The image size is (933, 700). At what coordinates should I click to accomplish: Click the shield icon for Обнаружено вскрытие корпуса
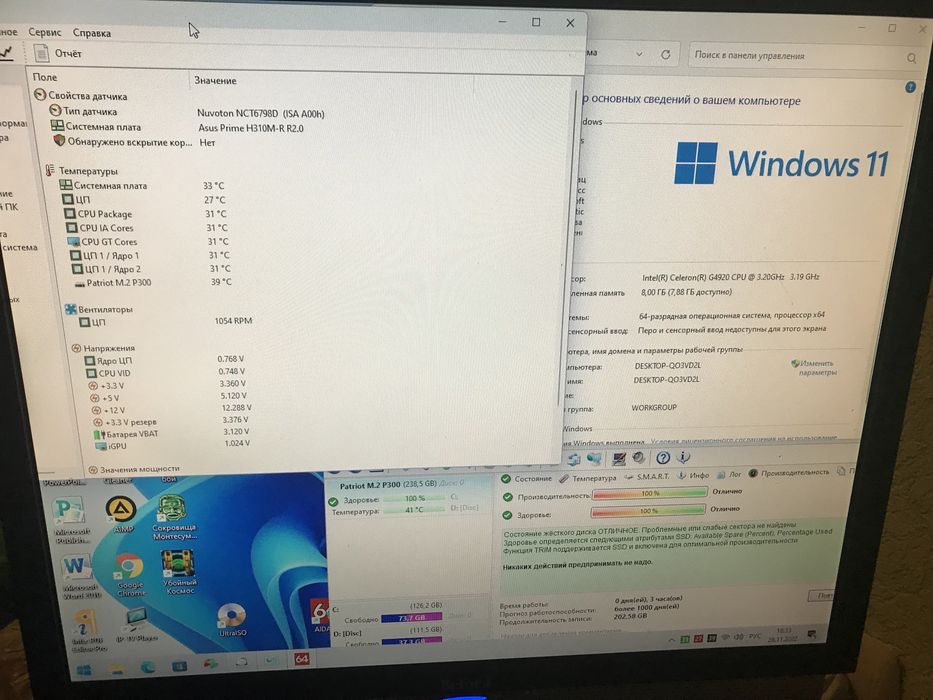(x=59, y=140)
